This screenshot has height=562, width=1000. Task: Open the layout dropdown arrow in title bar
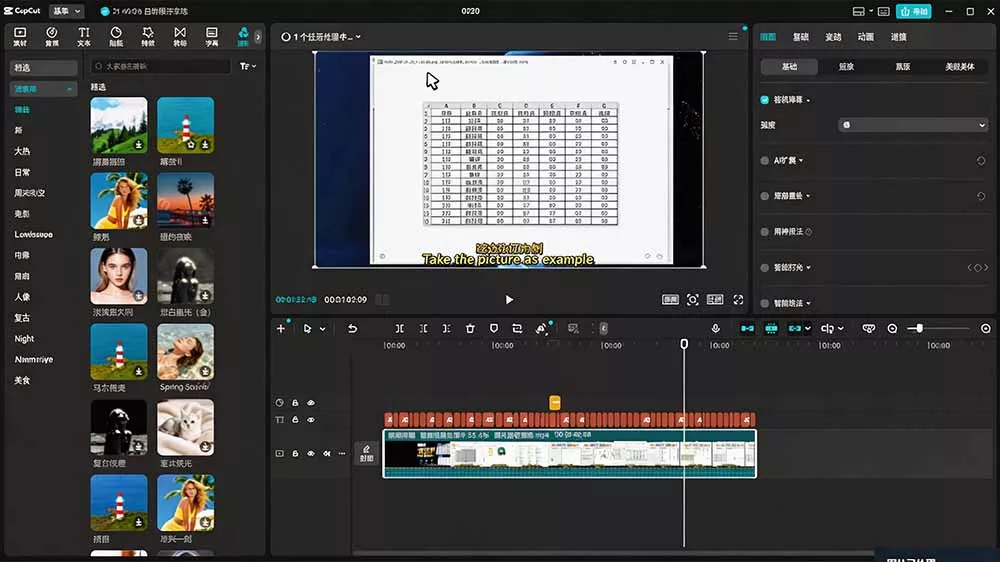(x=871, y=11)
